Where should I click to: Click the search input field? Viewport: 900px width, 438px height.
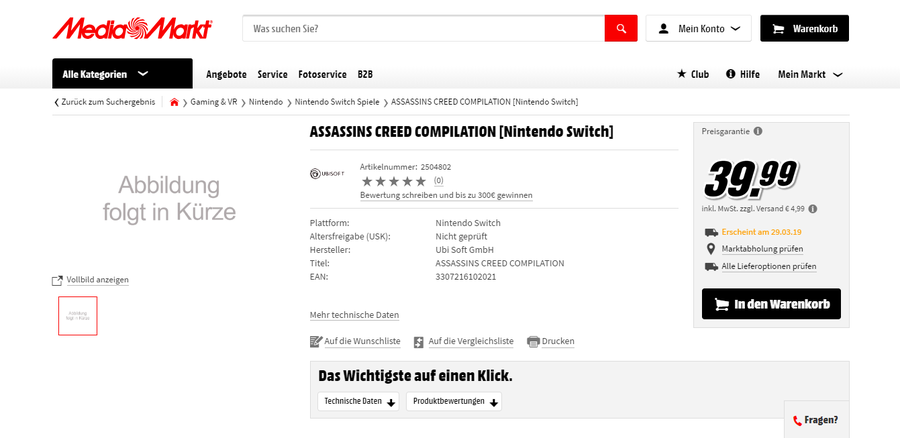pos(423,28)
